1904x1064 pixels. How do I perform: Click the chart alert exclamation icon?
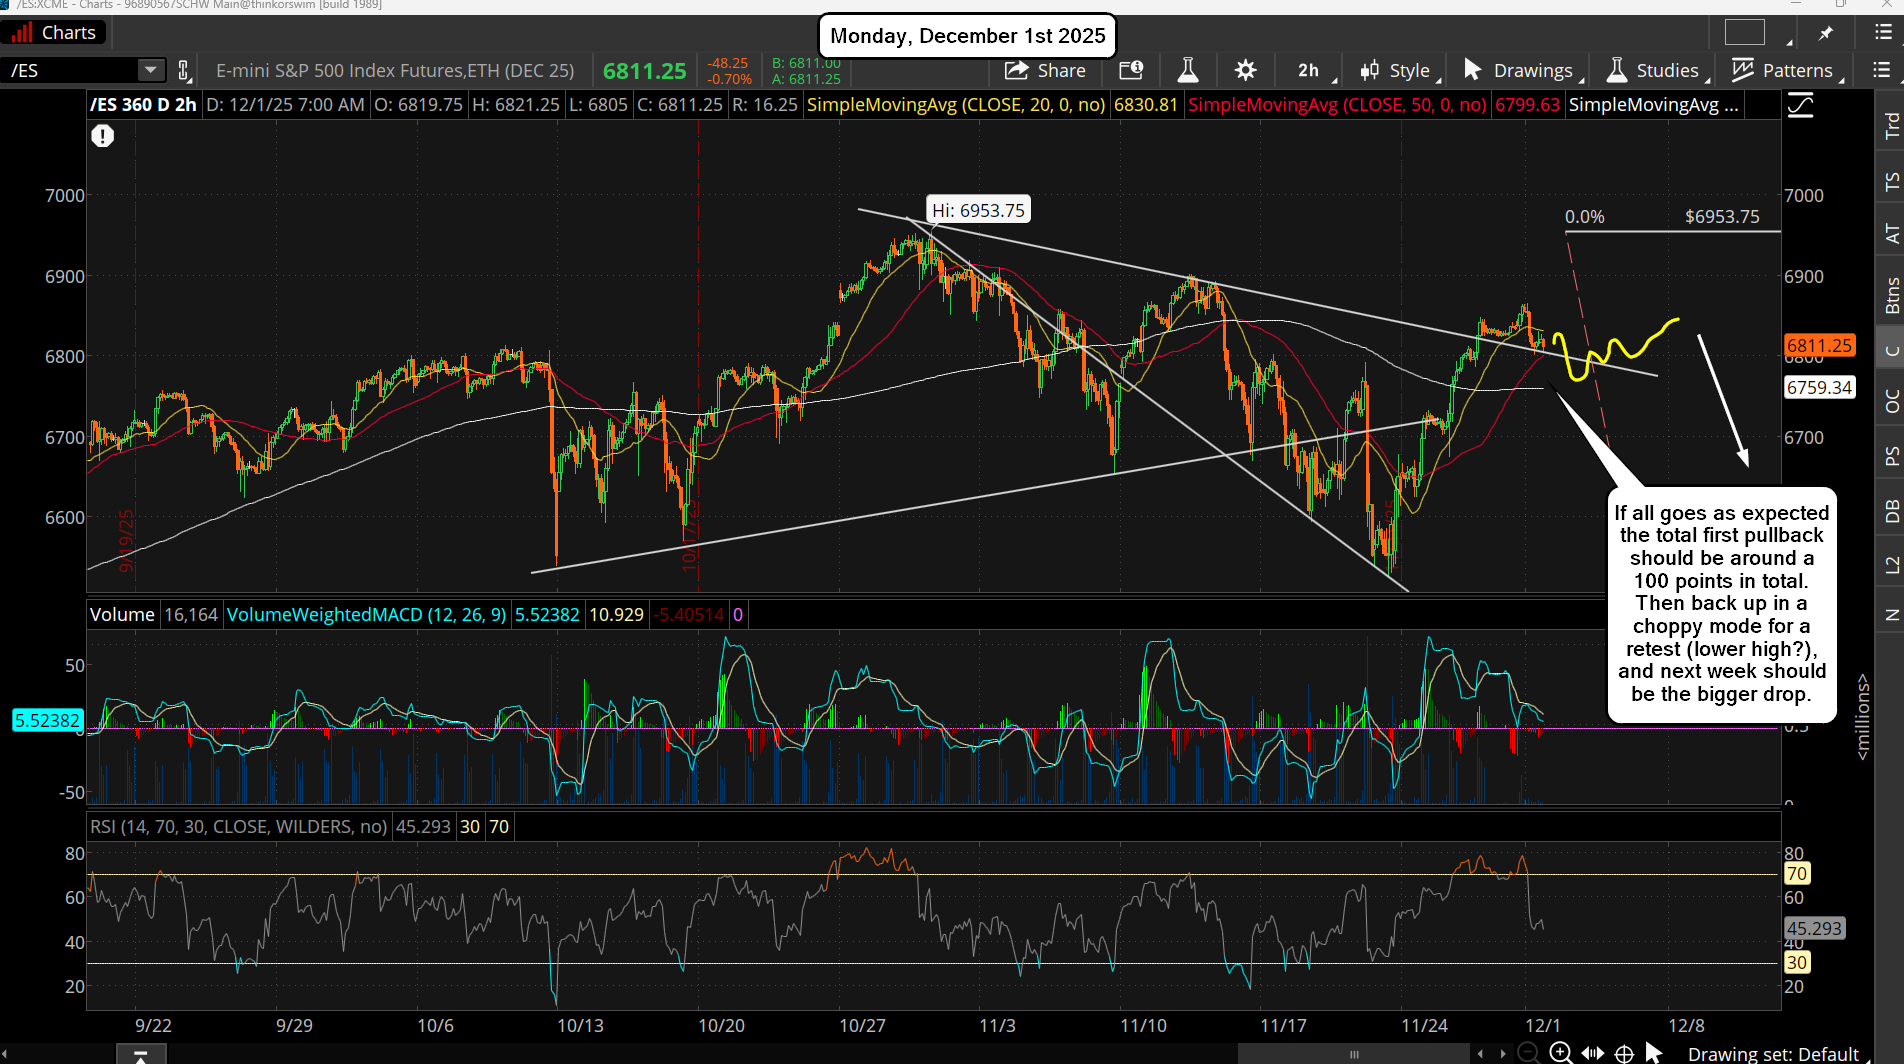(103, 136)
